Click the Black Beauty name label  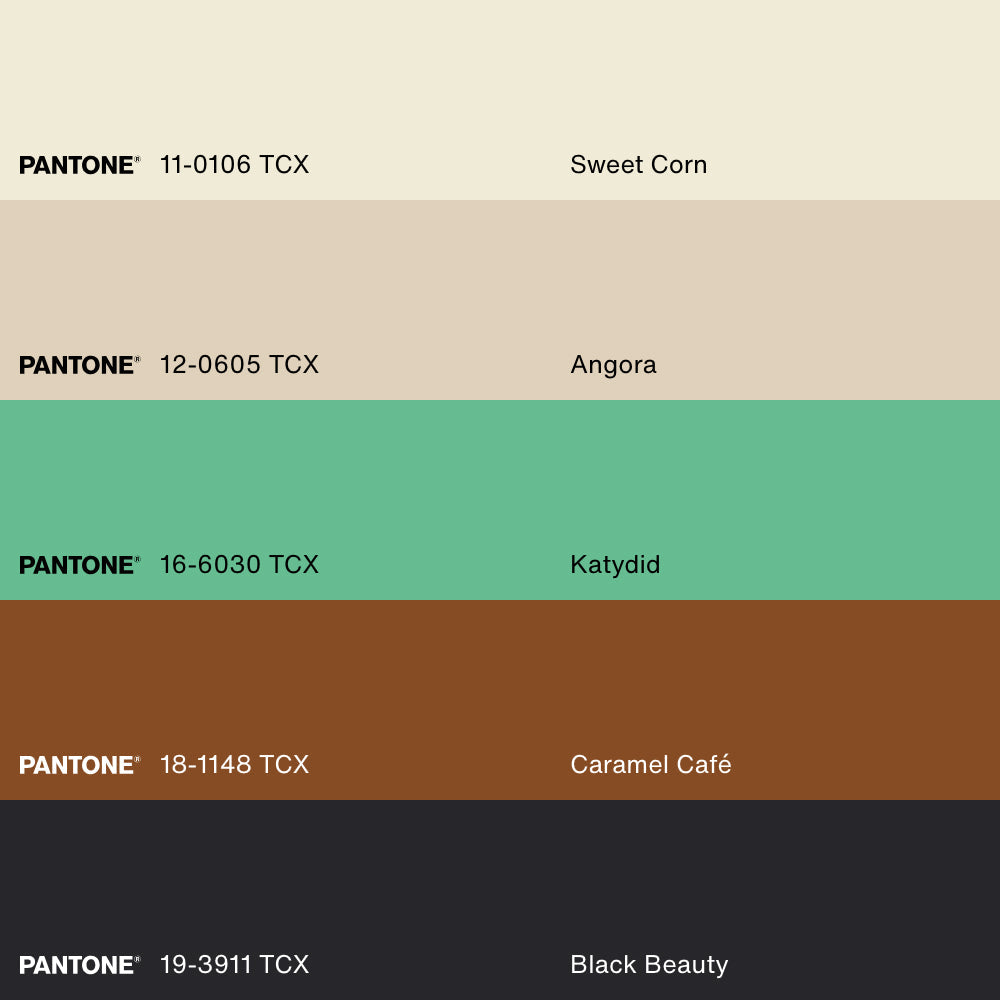point(649,966)
